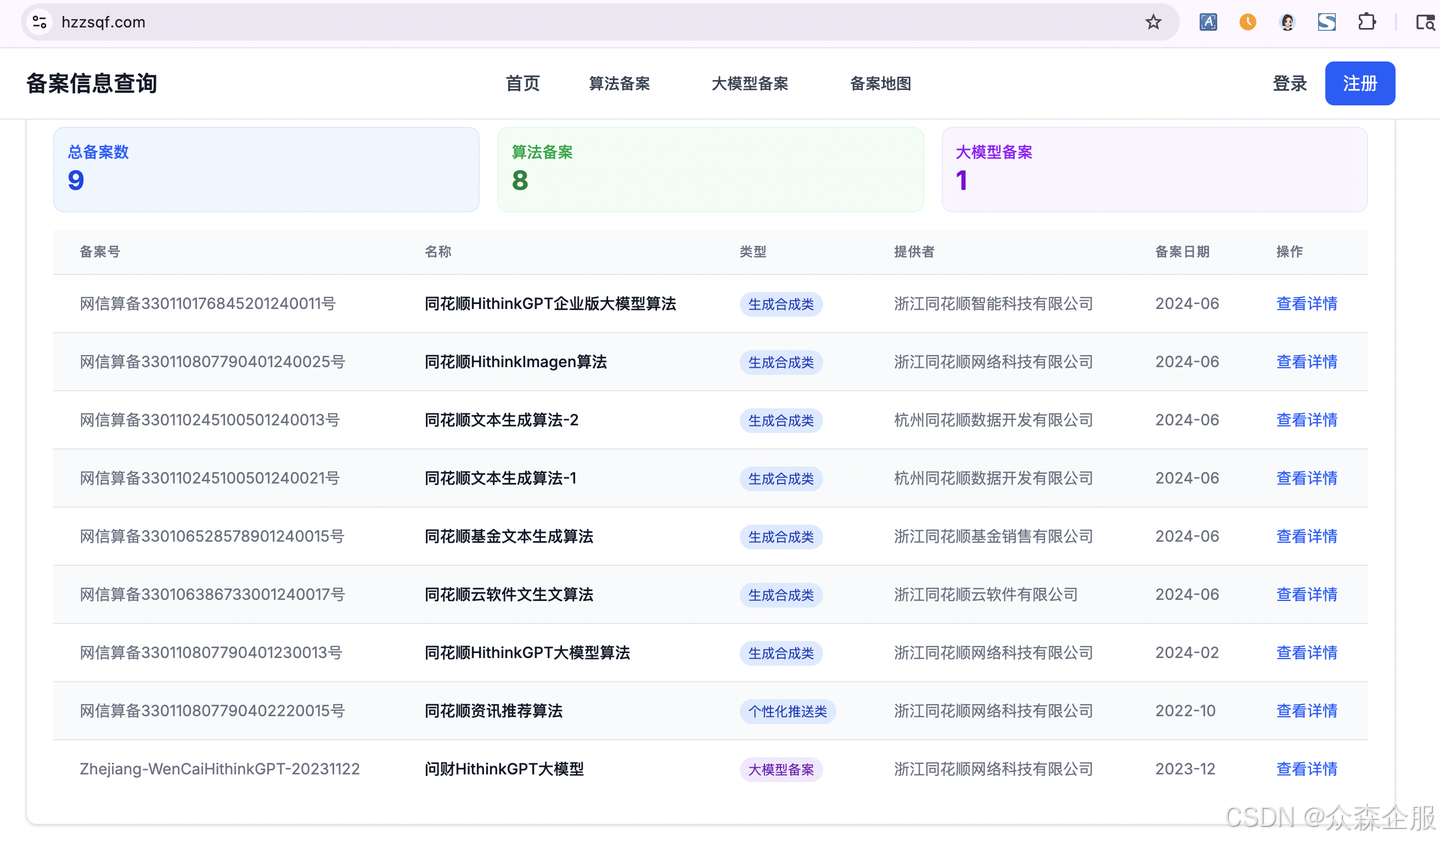
Task: Open the avatar face extension icon
Action: point(1287,22)
